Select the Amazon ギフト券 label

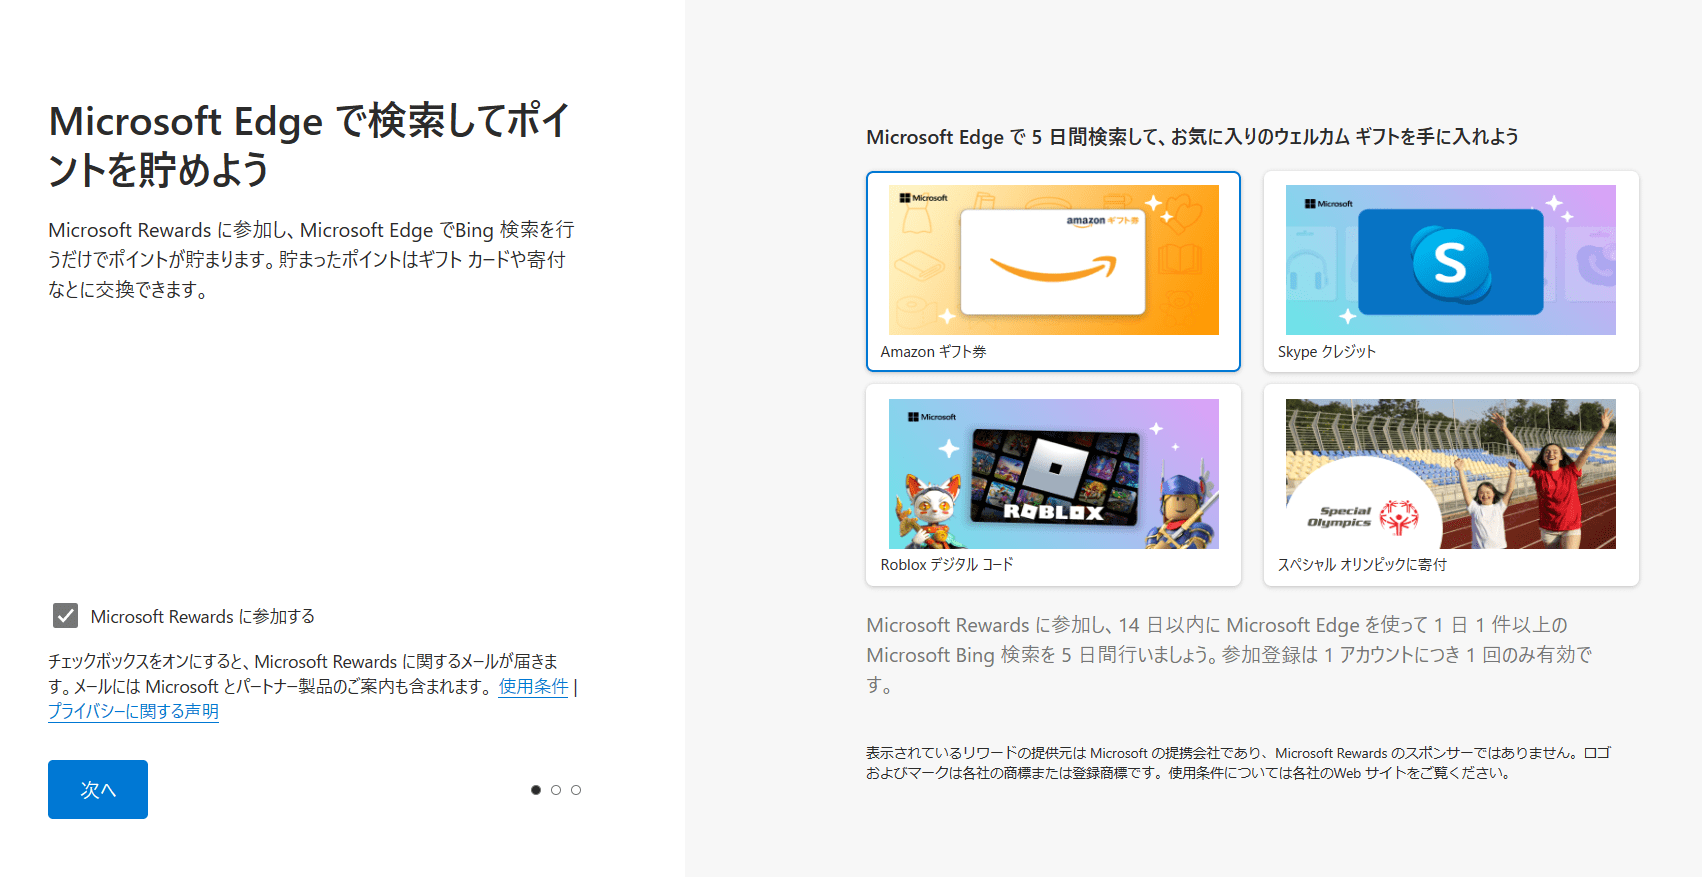[933, 352]
